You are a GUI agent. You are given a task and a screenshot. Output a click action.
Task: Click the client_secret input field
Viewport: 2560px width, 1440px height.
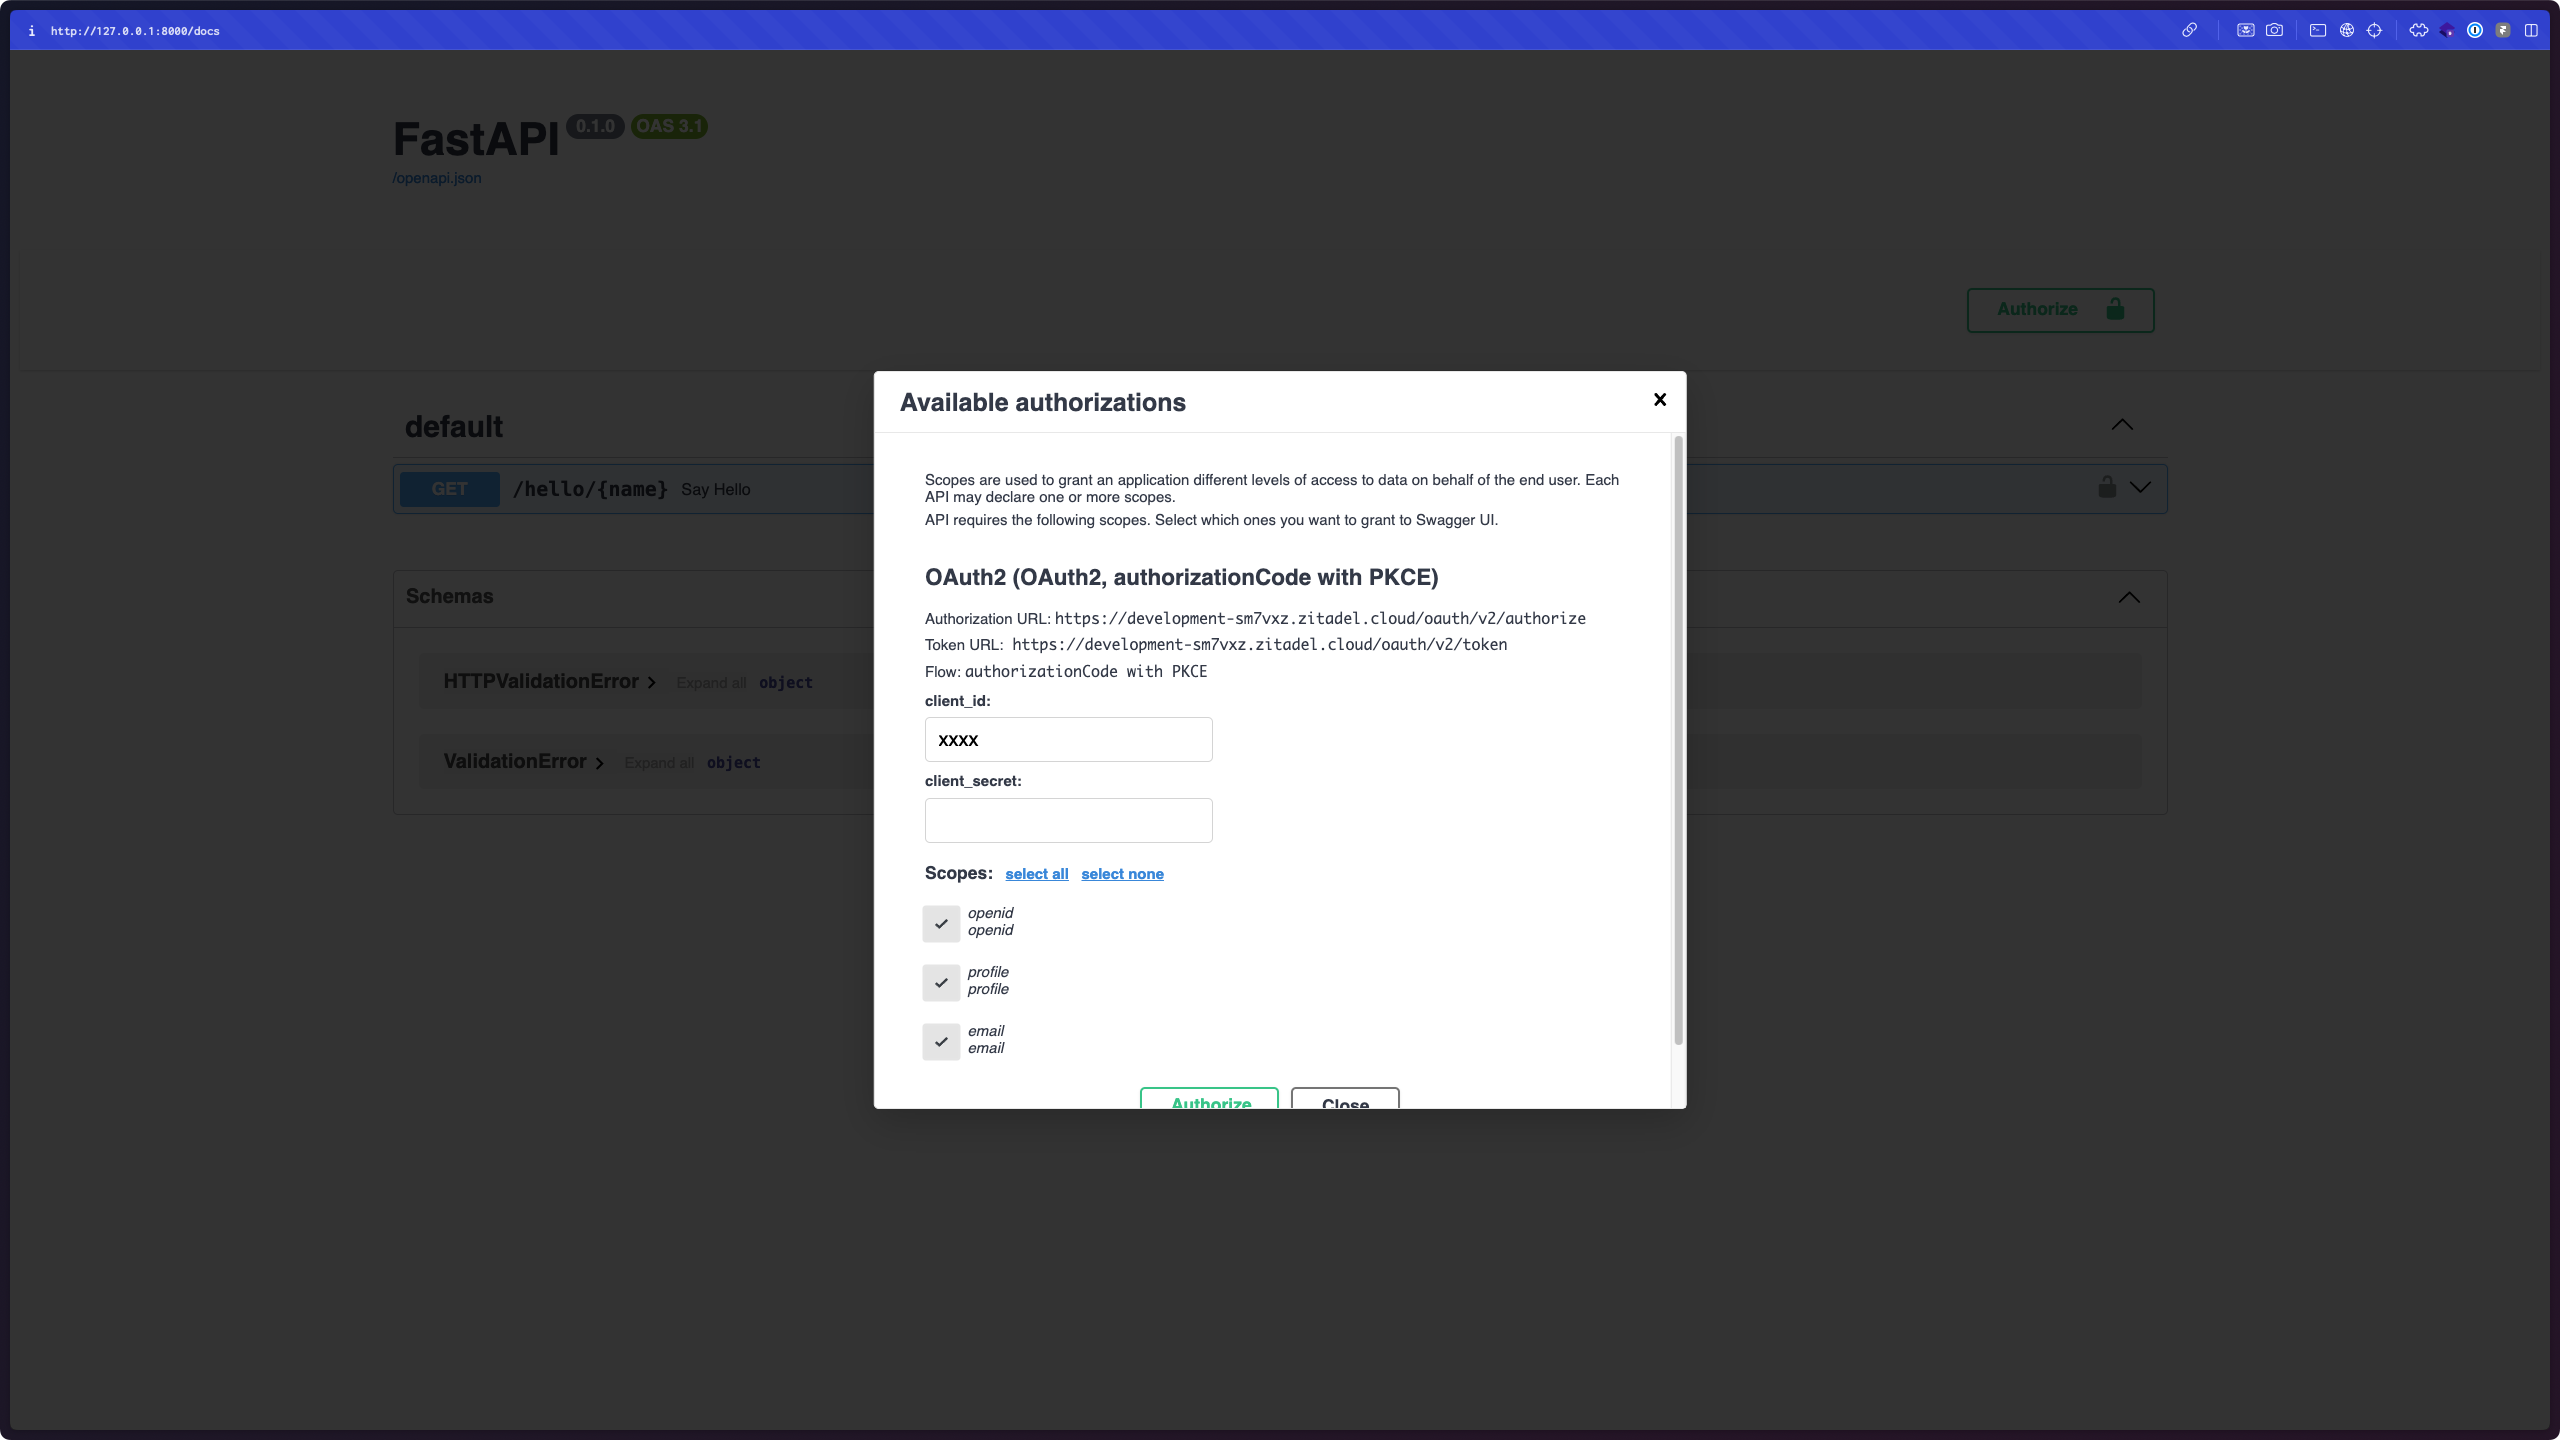pyautogui.click(x=1068, y=820)
